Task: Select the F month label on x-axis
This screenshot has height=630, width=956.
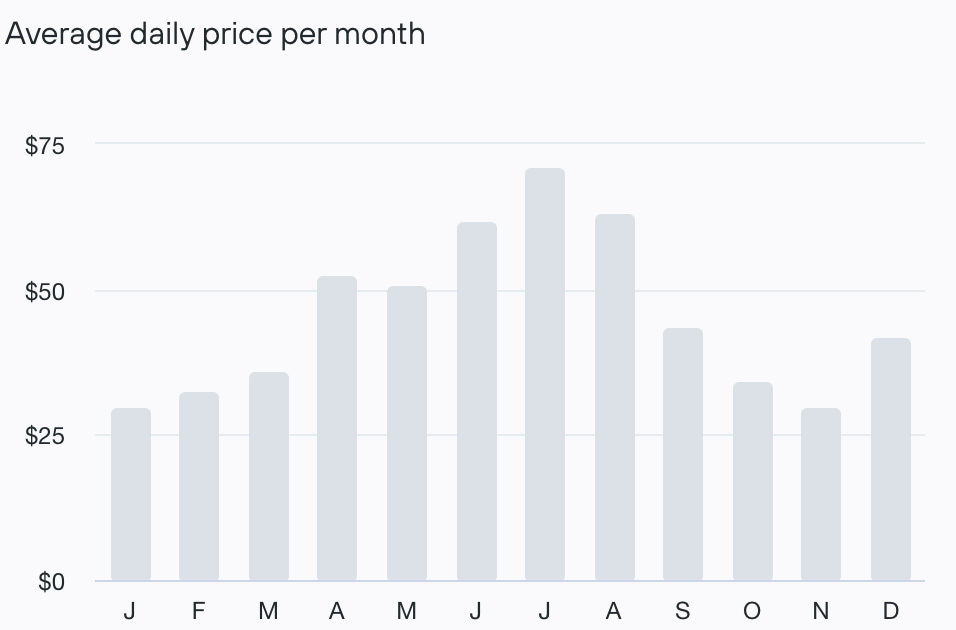Action: [x=199, y=611]
